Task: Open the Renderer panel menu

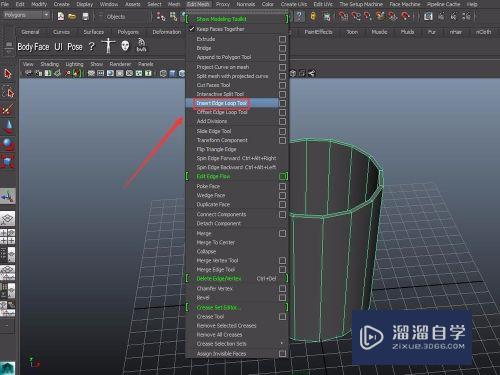Action: 120,64
